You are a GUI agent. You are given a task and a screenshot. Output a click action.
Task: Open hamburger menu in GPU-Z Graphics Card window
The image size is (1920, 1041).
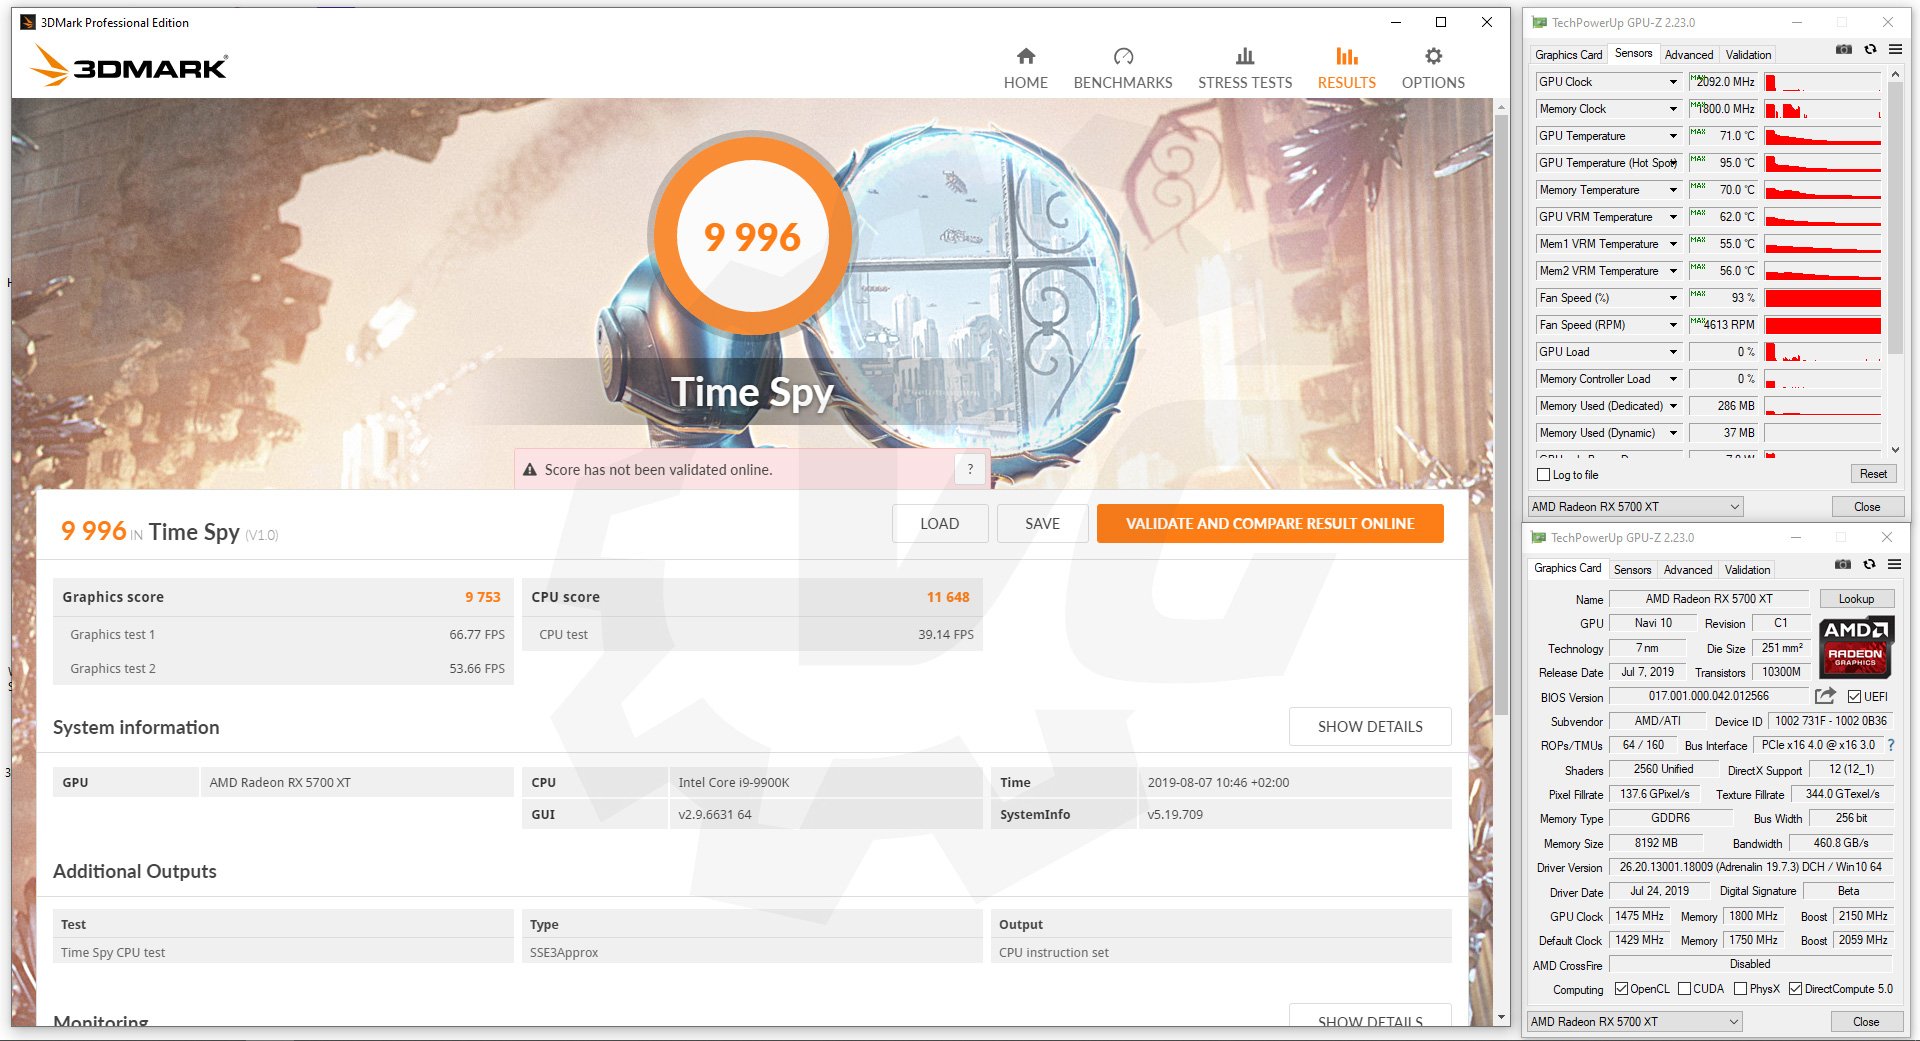[1894, 564]
